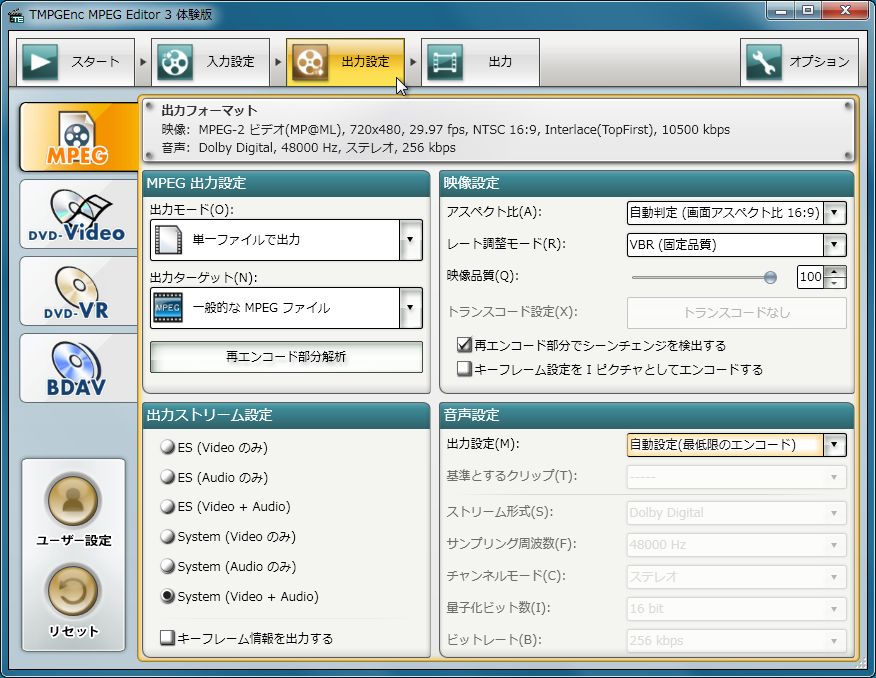Click the 再エンコード部分解析 button
This screenshot has width=876, height=678.
(x=286, y=357)
